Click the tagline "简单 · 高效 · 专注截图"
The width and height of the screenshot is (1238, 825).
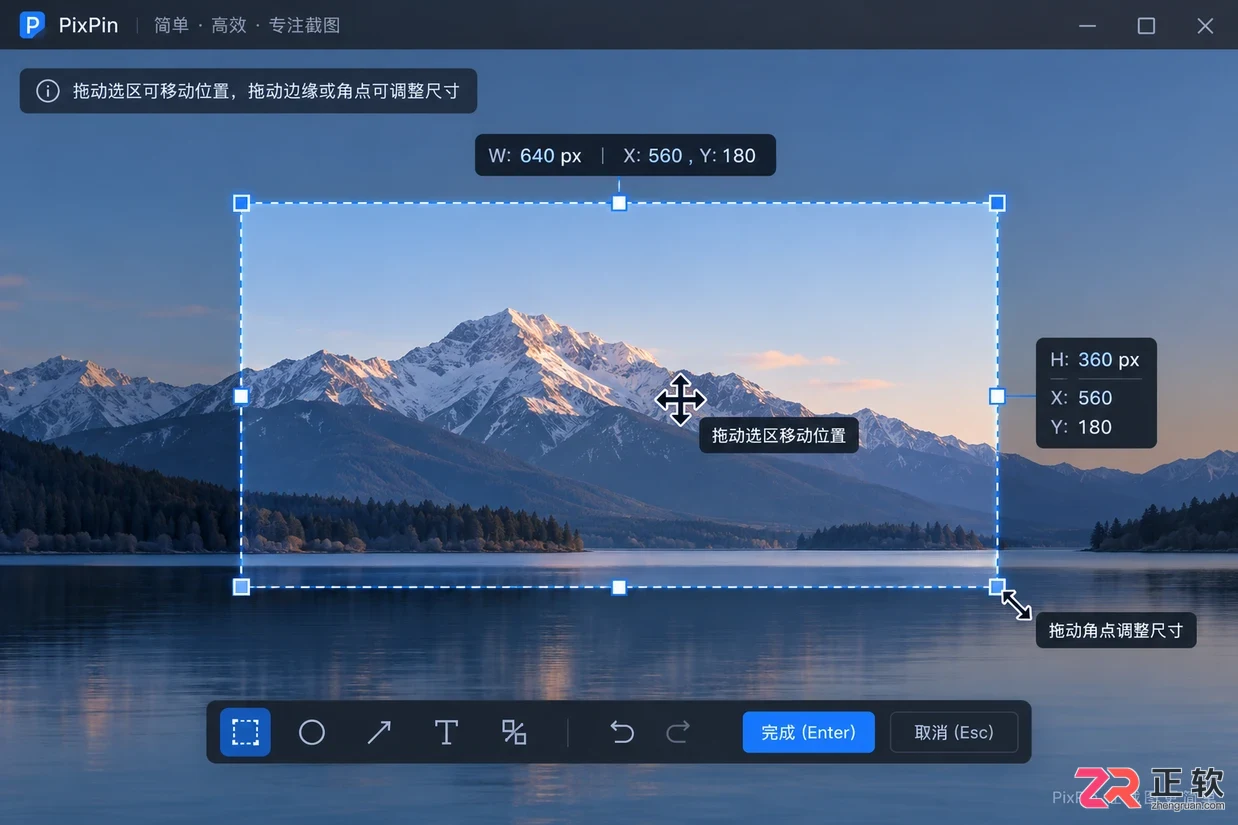247,25
